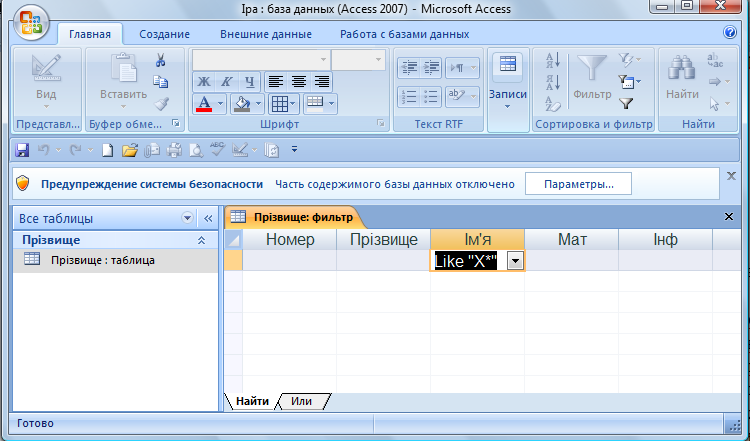The width and height of the screenshot is (750, 441).
Task: Click the fill color bucket swatch
Action: [243, 104]
